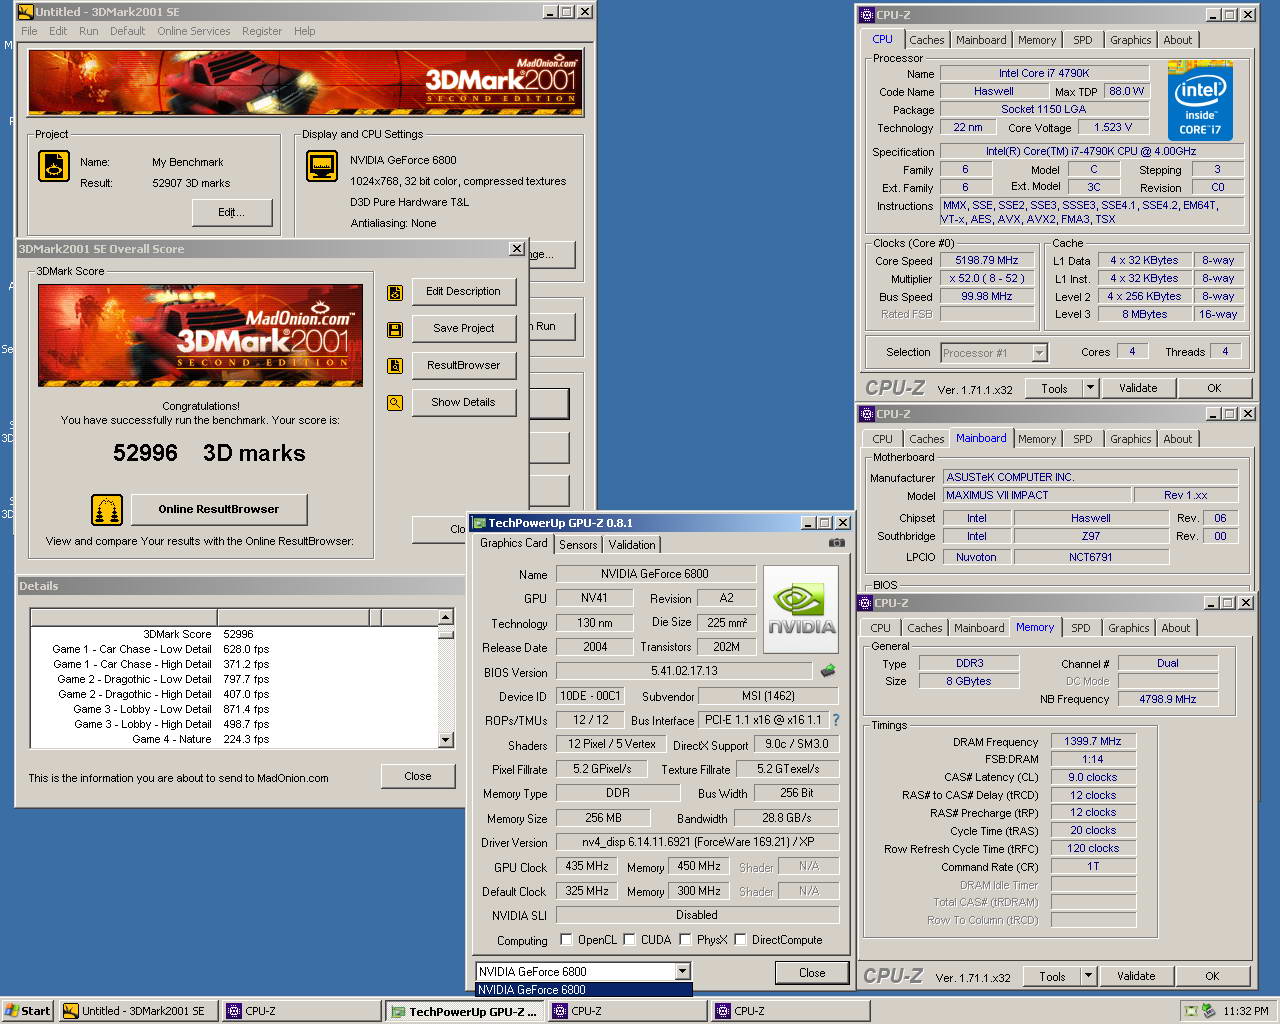This screenshot has height=1024, width=1280.
Task: Click the Validate button in the top CPU-Z
Action: (x=1138, y=389)
